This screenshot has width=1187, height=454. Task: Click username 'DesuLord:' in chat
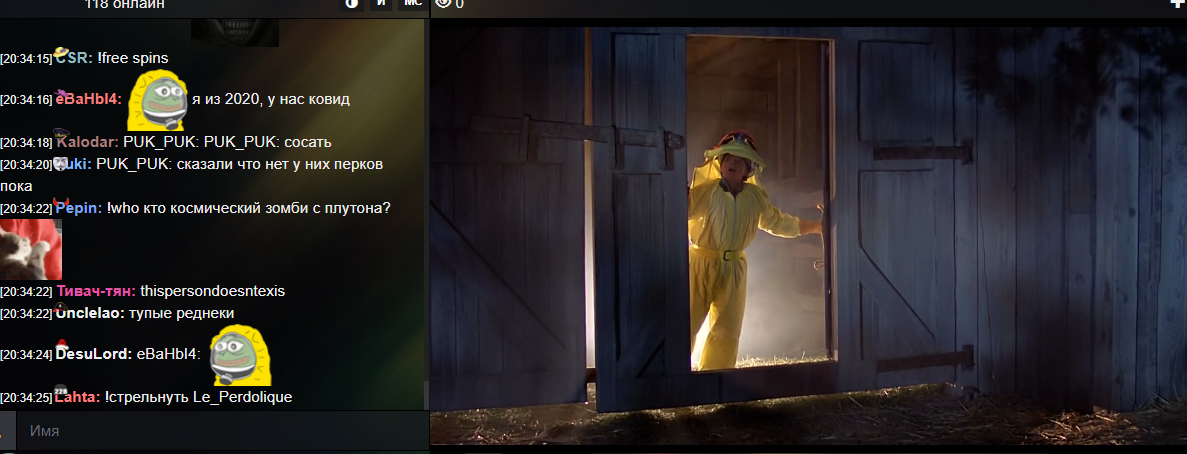pos(94,354)
